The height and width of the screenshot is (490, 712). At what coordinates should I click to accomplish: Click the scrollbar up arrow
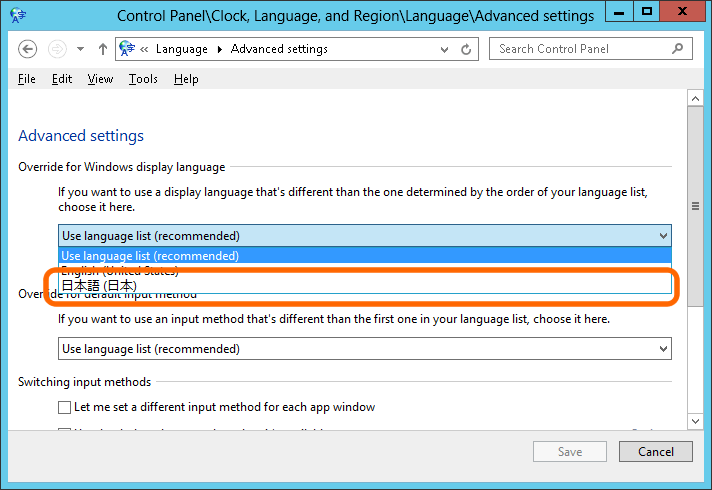pos(695,98)
